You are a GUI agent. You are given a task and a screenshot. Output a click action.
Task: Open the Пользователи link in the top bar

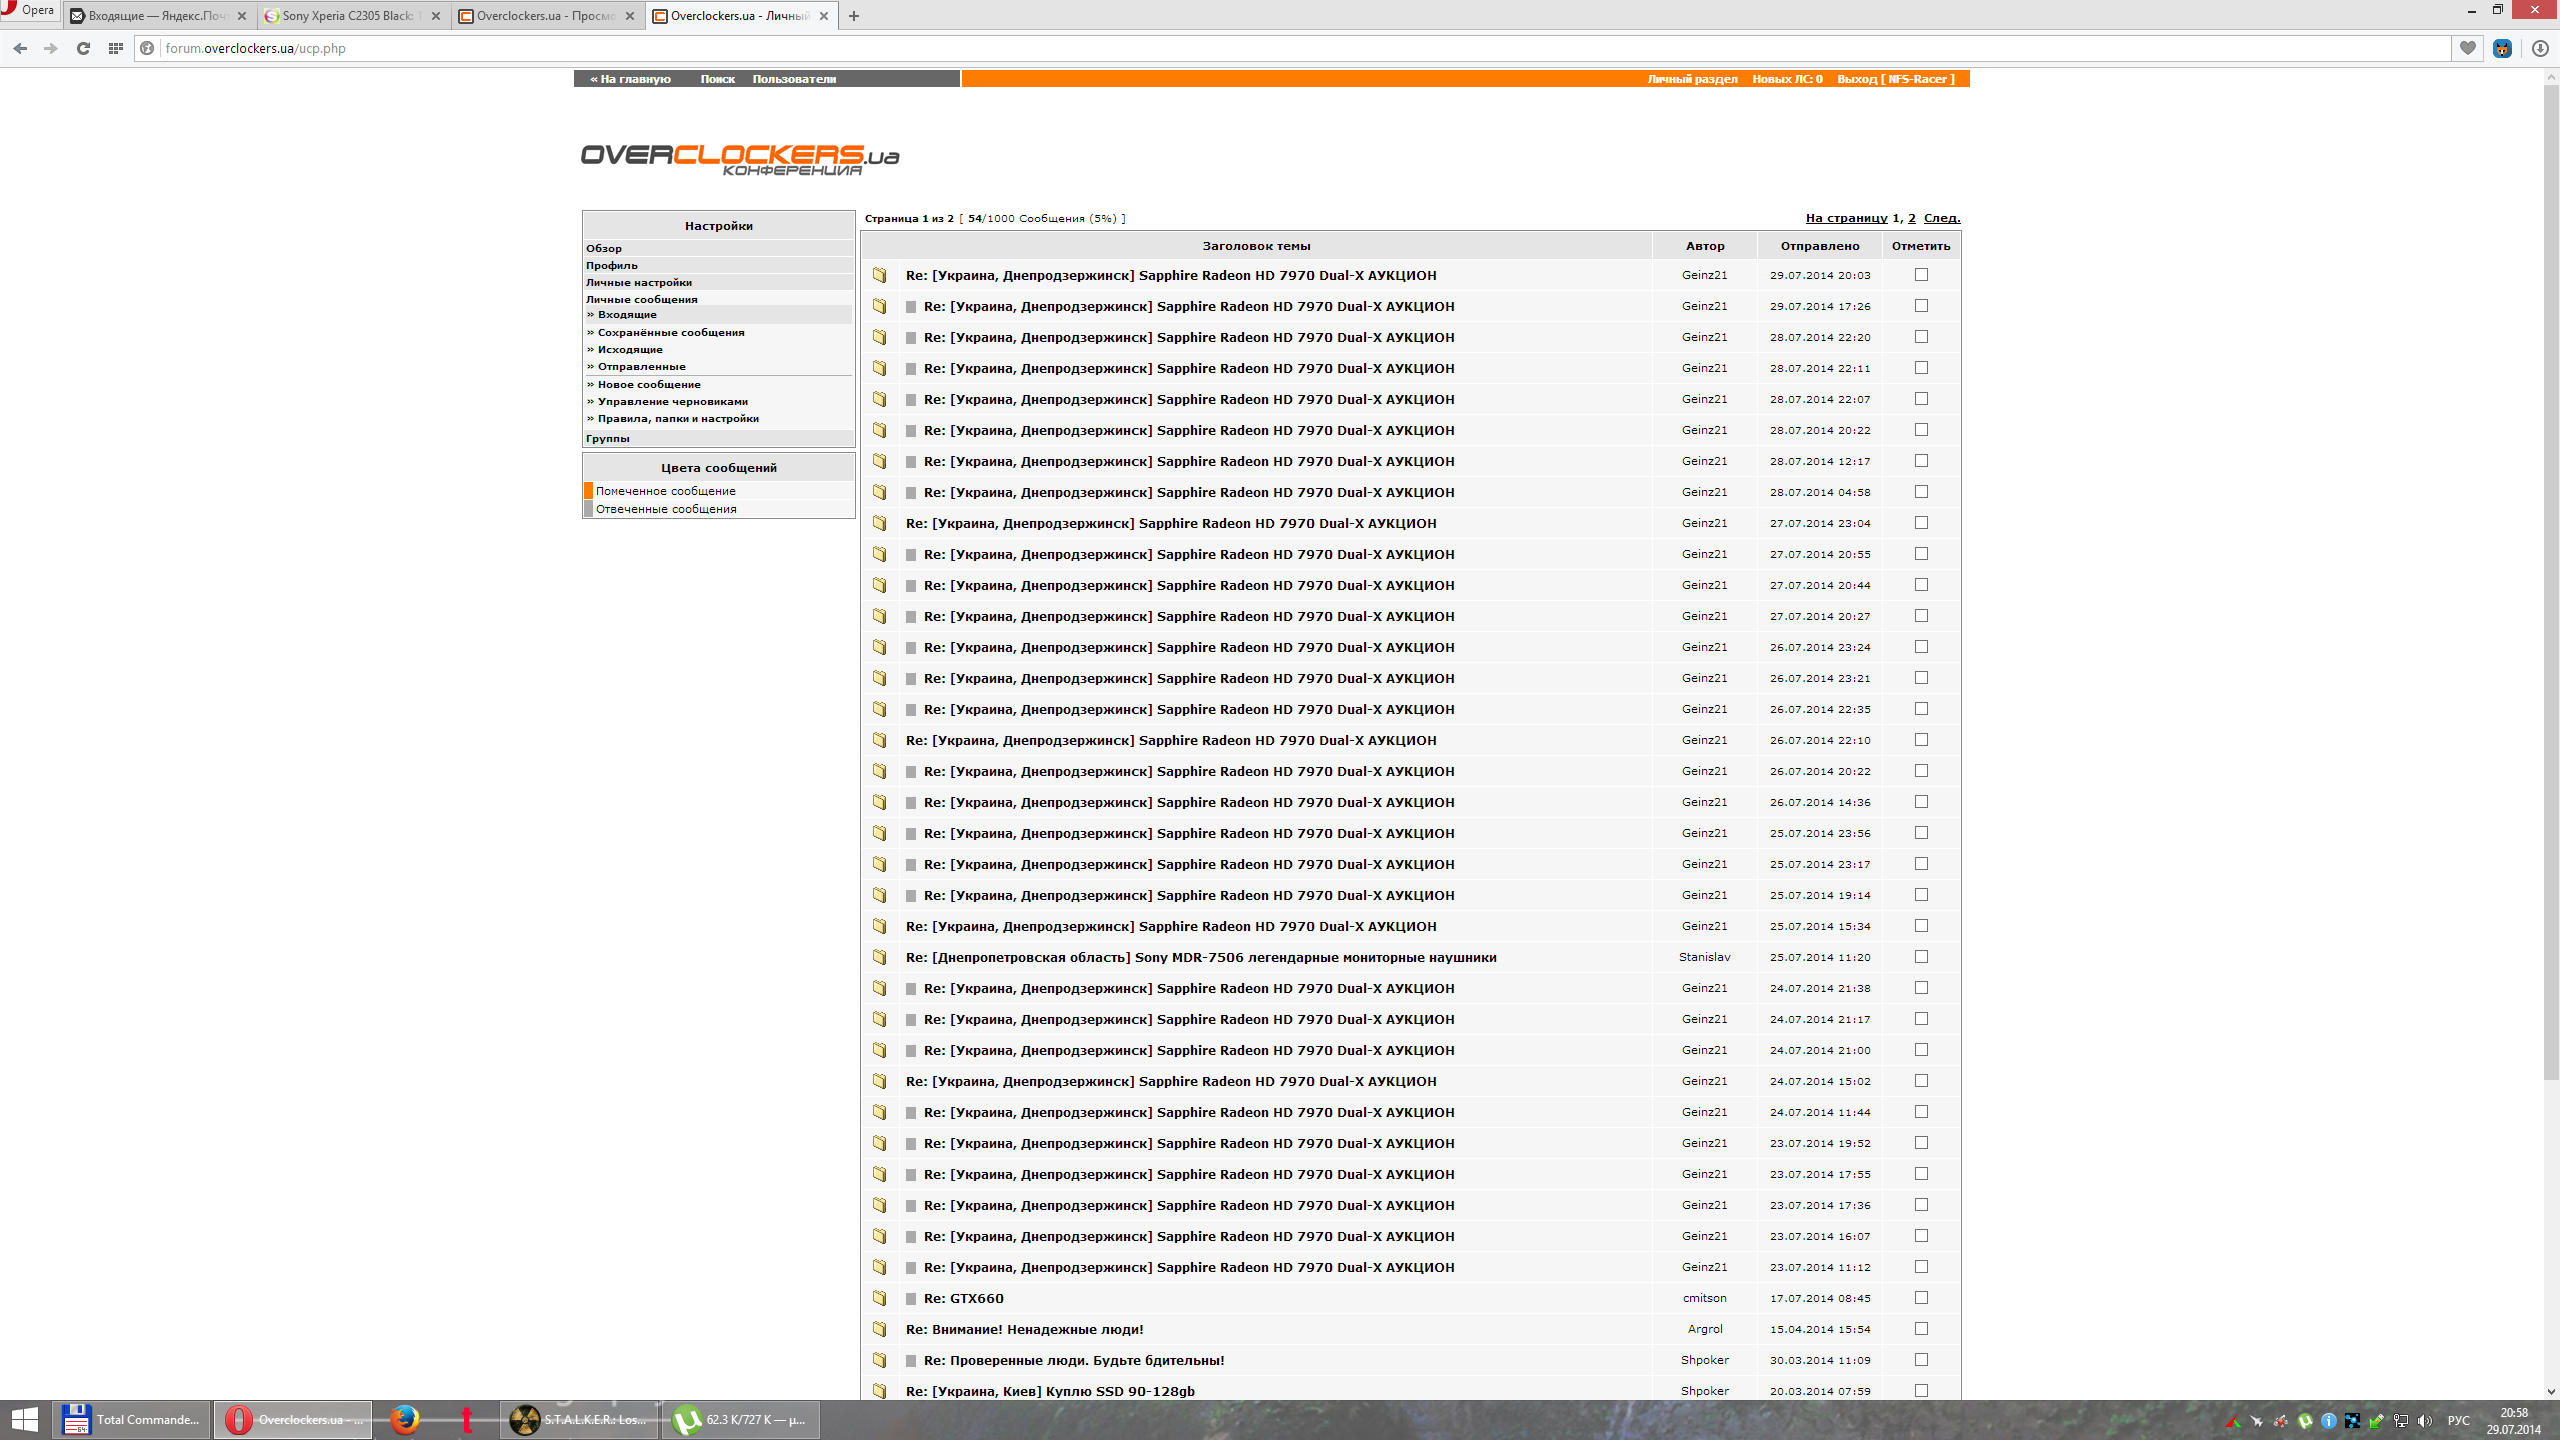794,79
